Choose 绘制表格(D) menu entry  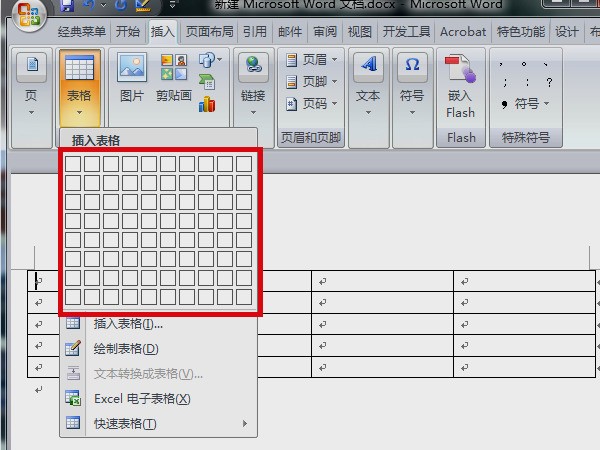point(158,349)
